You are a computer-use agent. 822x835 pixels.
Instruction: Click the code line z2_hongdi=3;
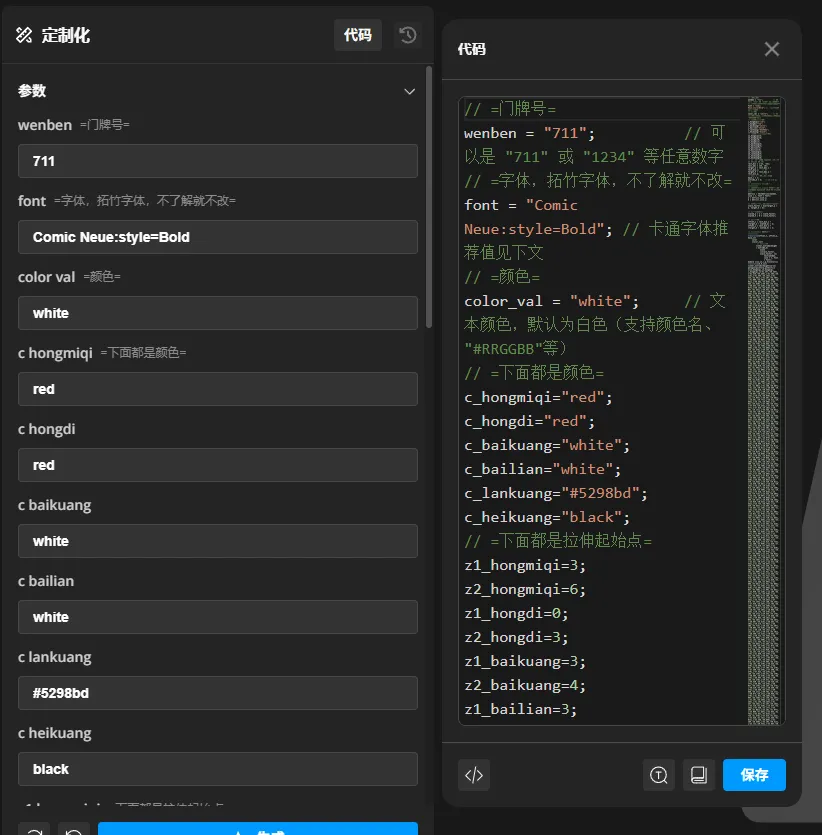point(516,637)
